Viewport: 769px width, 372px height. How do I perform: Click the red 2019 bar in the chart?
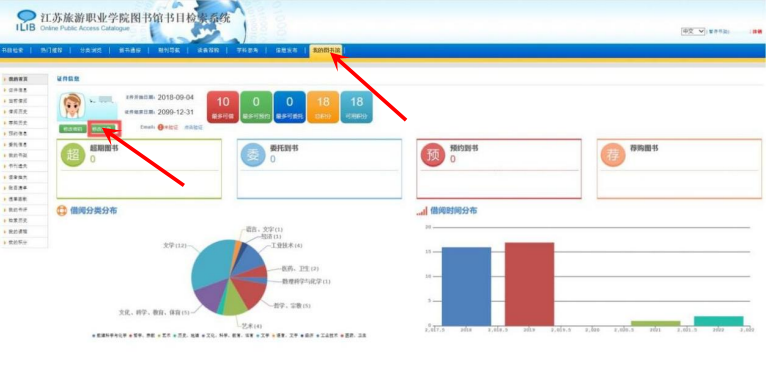[529, 284]
